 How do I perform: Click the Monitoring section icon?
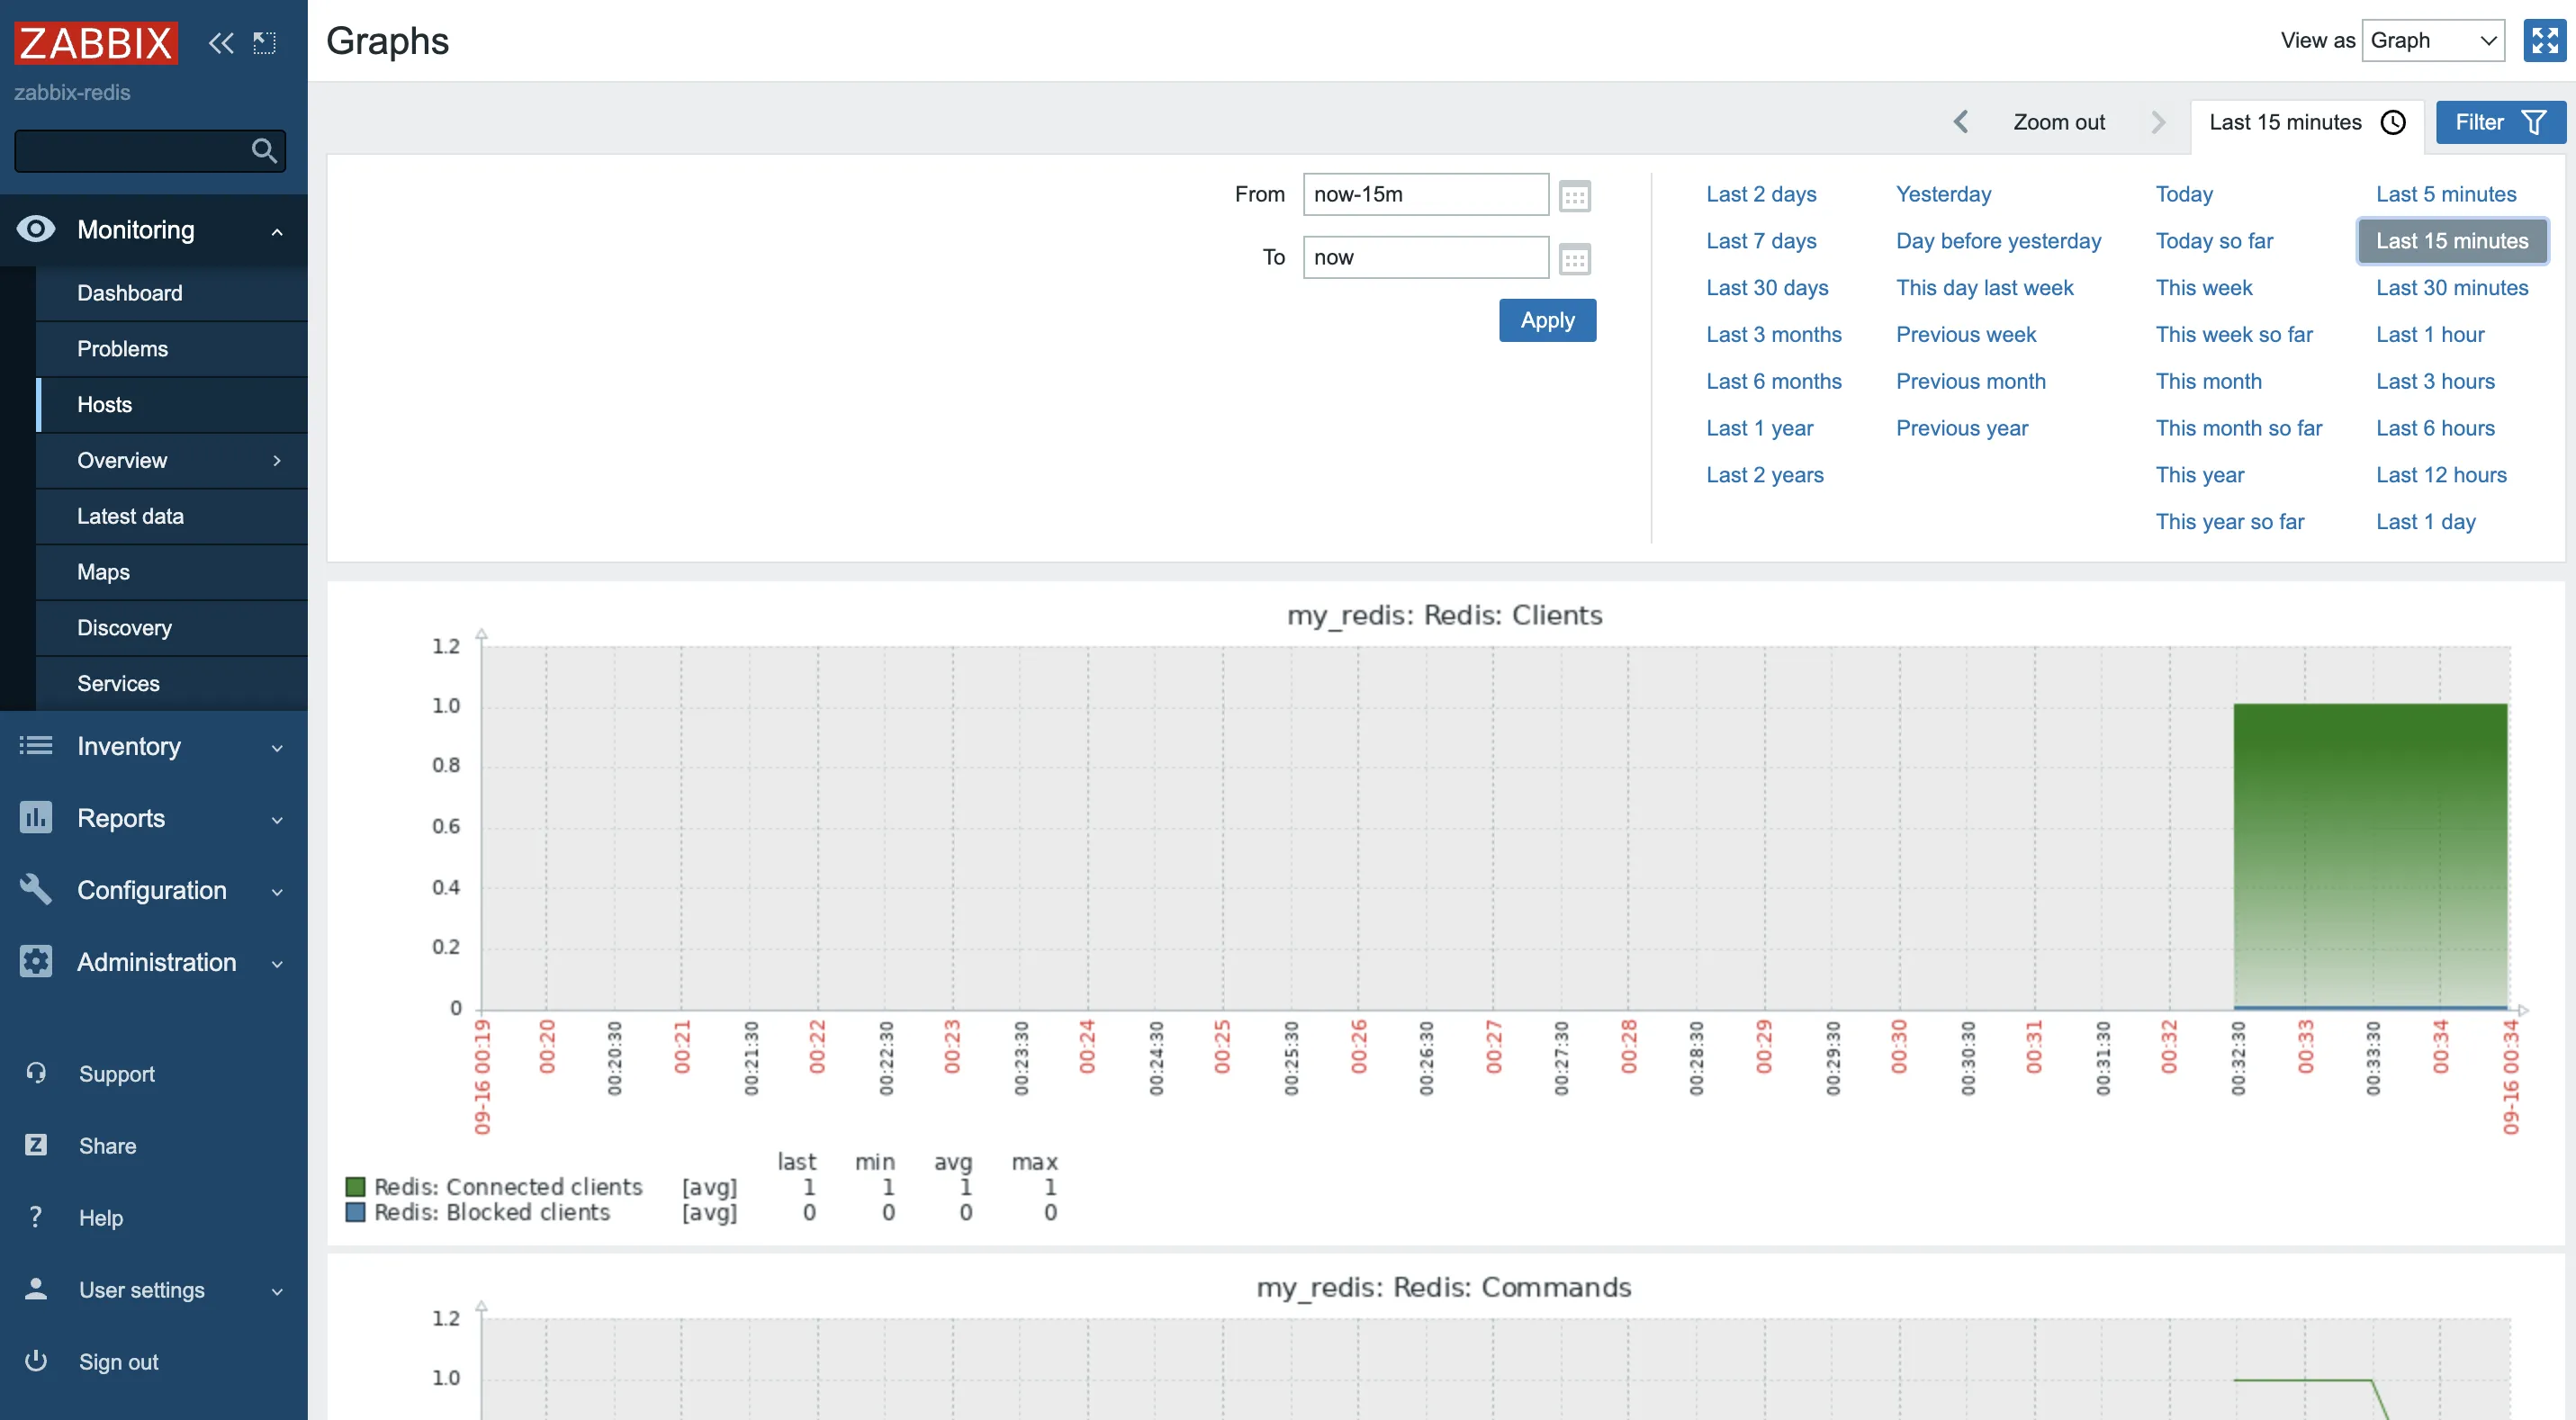pos(35,229)
